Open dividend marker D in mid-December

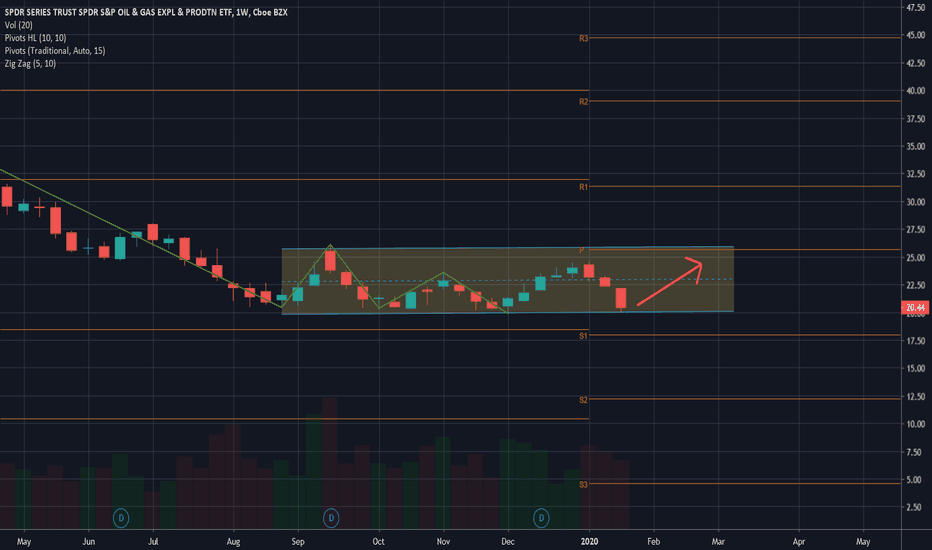(541, 518)
